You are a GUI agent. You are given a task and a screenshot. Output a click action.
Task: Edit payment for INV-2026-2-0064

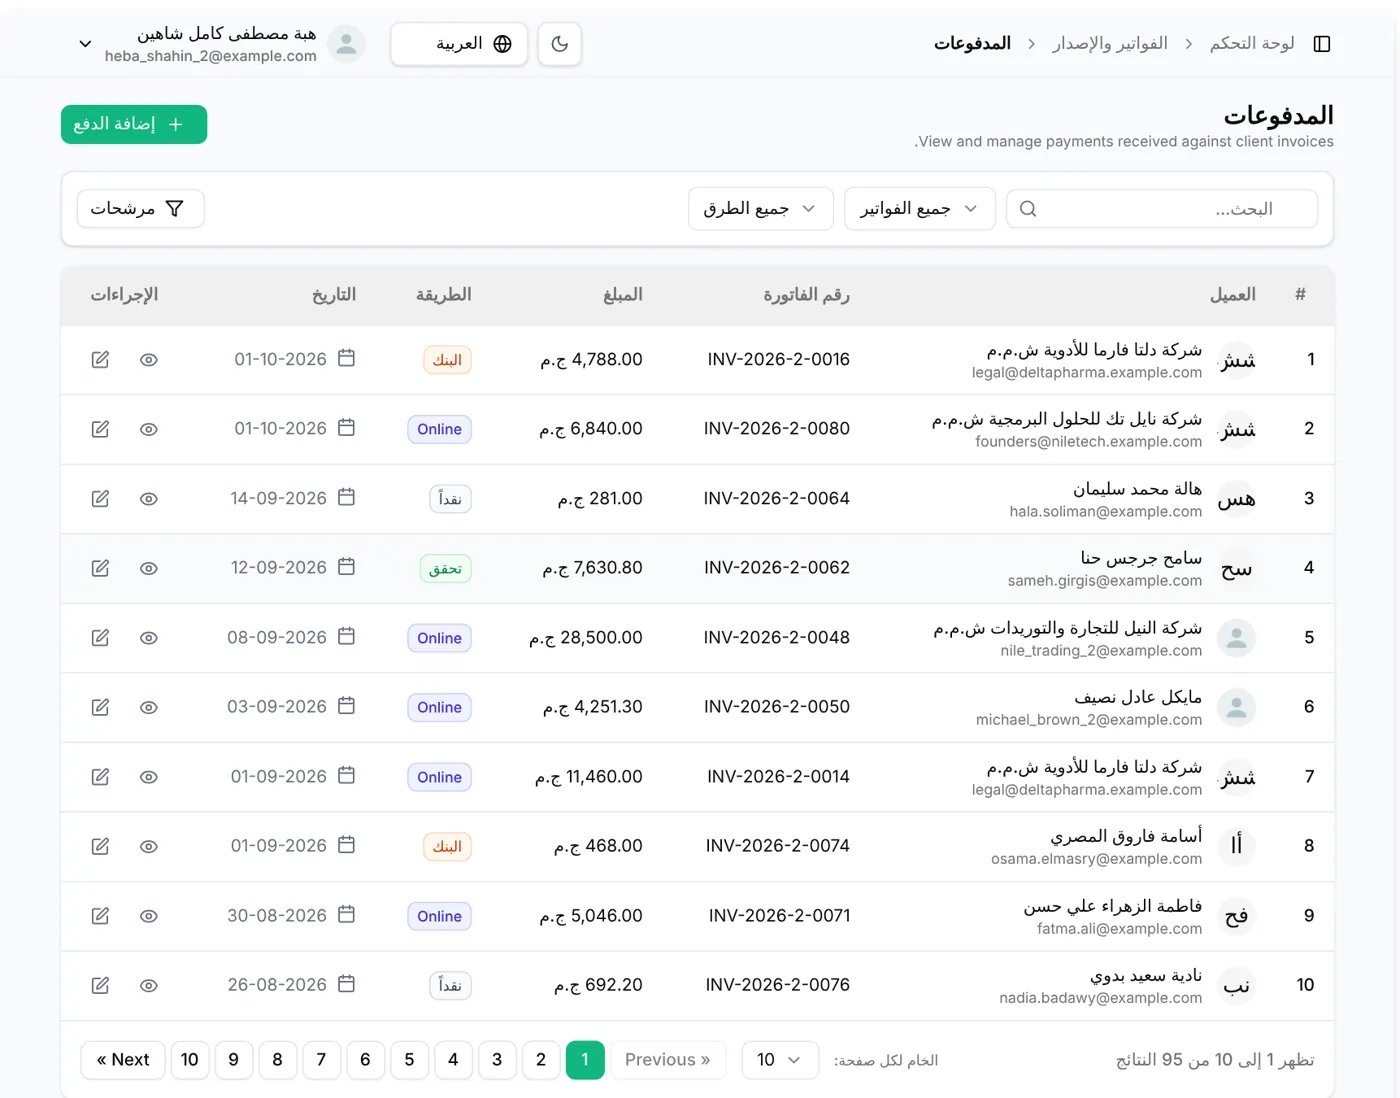click(100, 499)
